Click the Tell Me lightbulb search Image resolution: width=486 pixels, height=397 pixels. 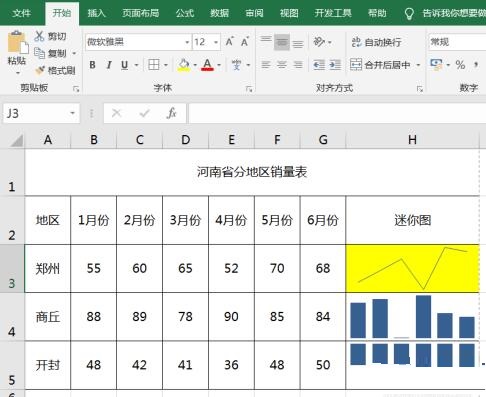point(409,14)
